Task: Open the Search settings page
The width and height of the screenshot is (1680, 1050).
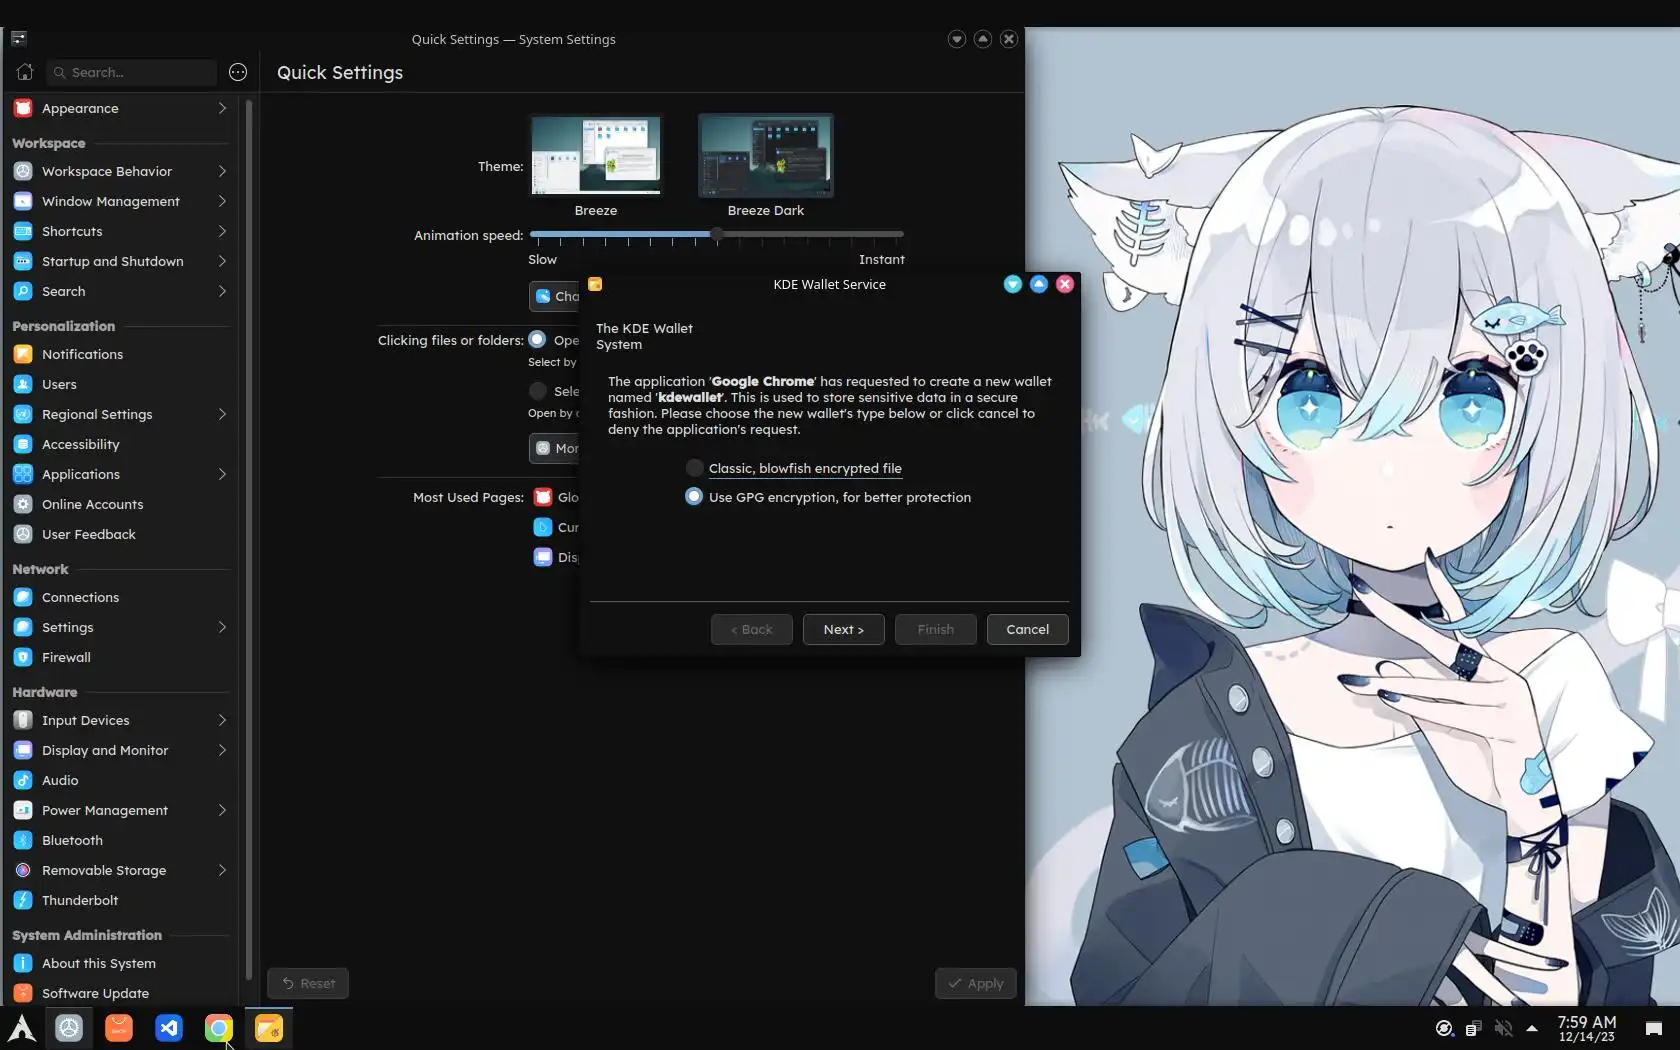Action: [121, 291]
